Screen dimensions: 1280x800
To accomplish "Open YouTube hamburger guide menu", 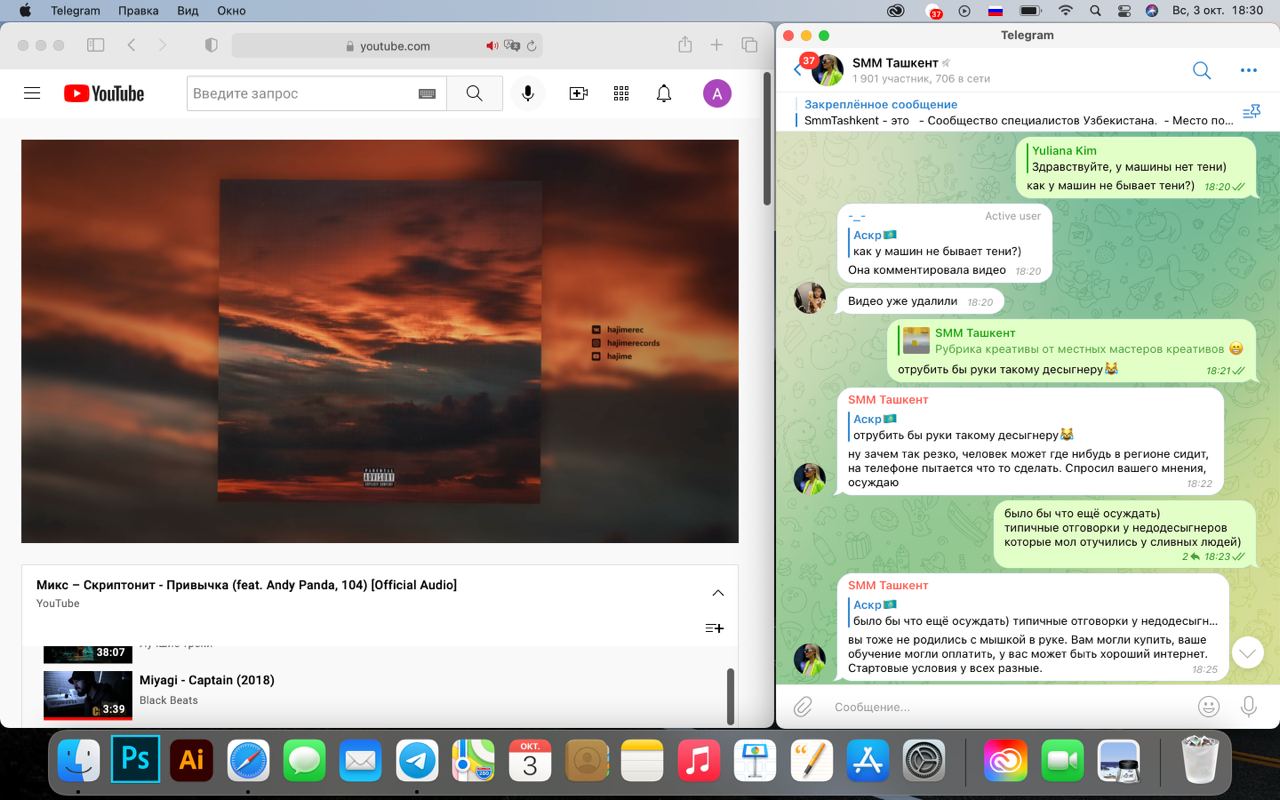I will pyautogui.click(x=32, y=93).
